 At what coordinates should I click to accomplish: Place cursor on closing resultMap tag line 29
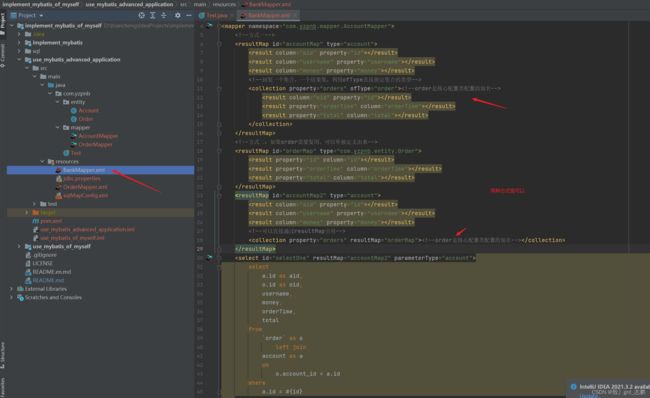[x=255, y=249]
